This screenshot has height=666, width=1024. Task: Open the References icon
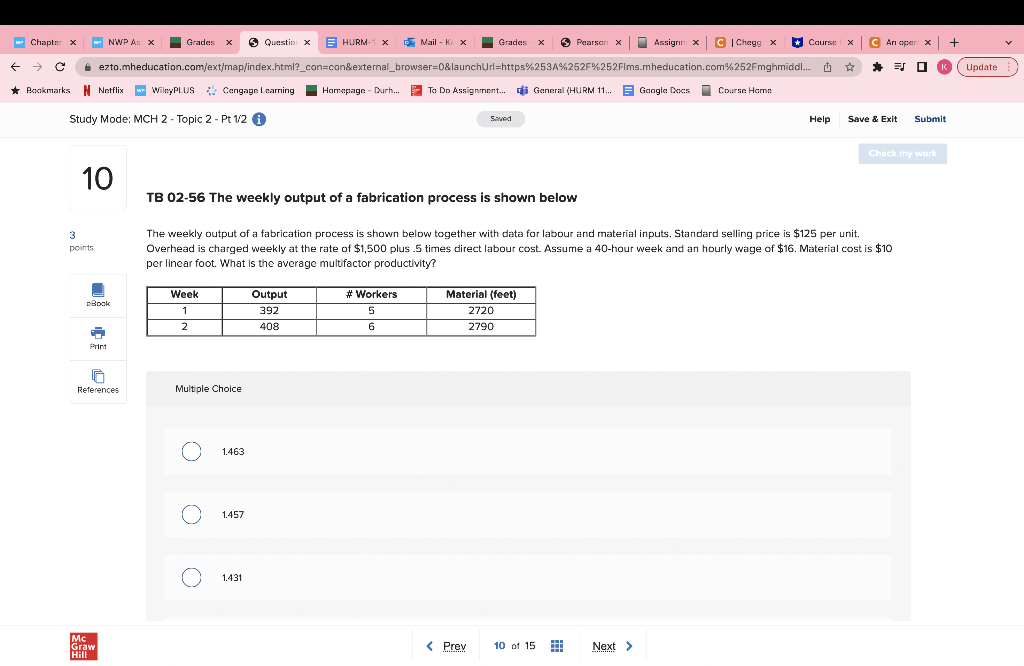[x=98, y=381]
